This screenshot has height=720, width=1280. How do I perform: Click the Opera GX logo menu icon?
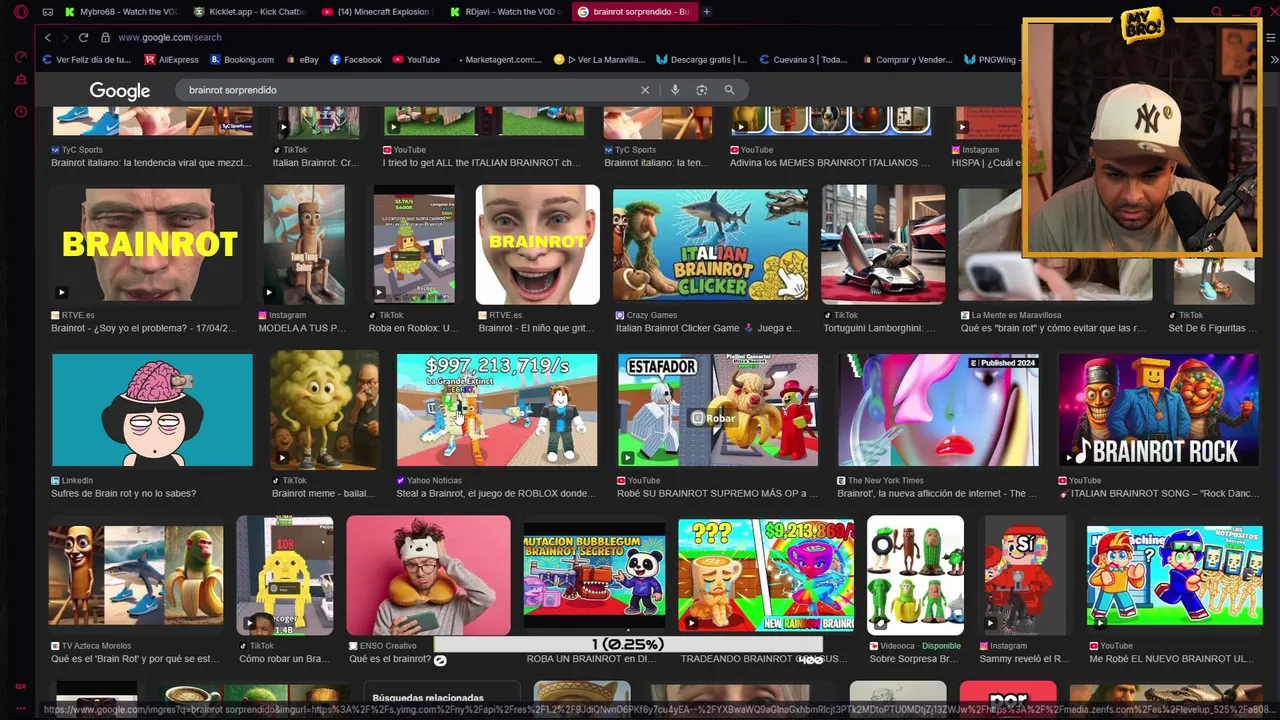20,12
